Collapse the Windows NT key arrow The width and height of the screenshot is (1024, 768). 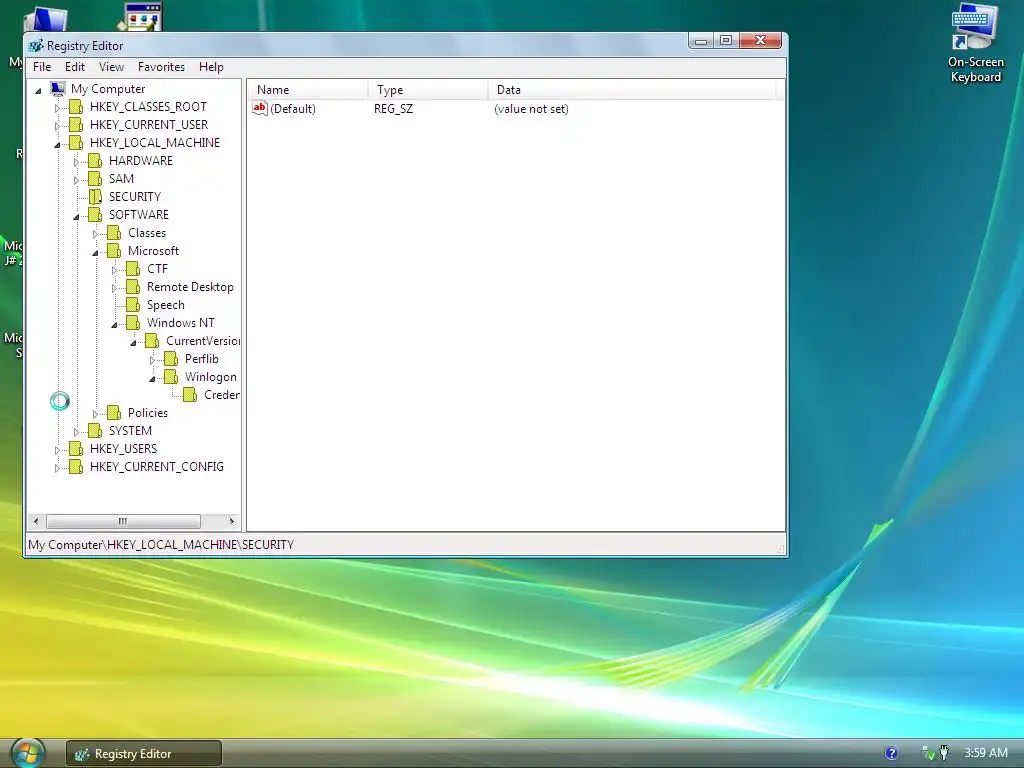click(114, 324)
